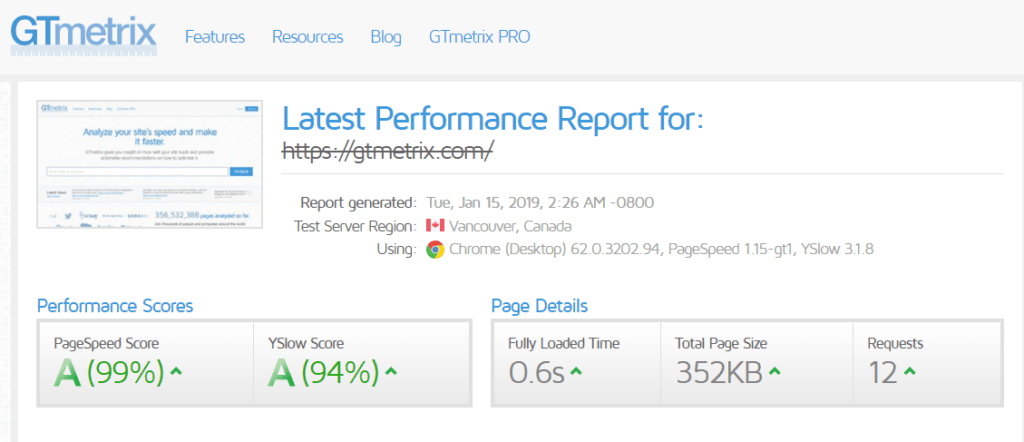Image resolution: width=1024 pixels, height=442 pixels.
Task: Go to the Blog page
Action: [x=386, y=37]
